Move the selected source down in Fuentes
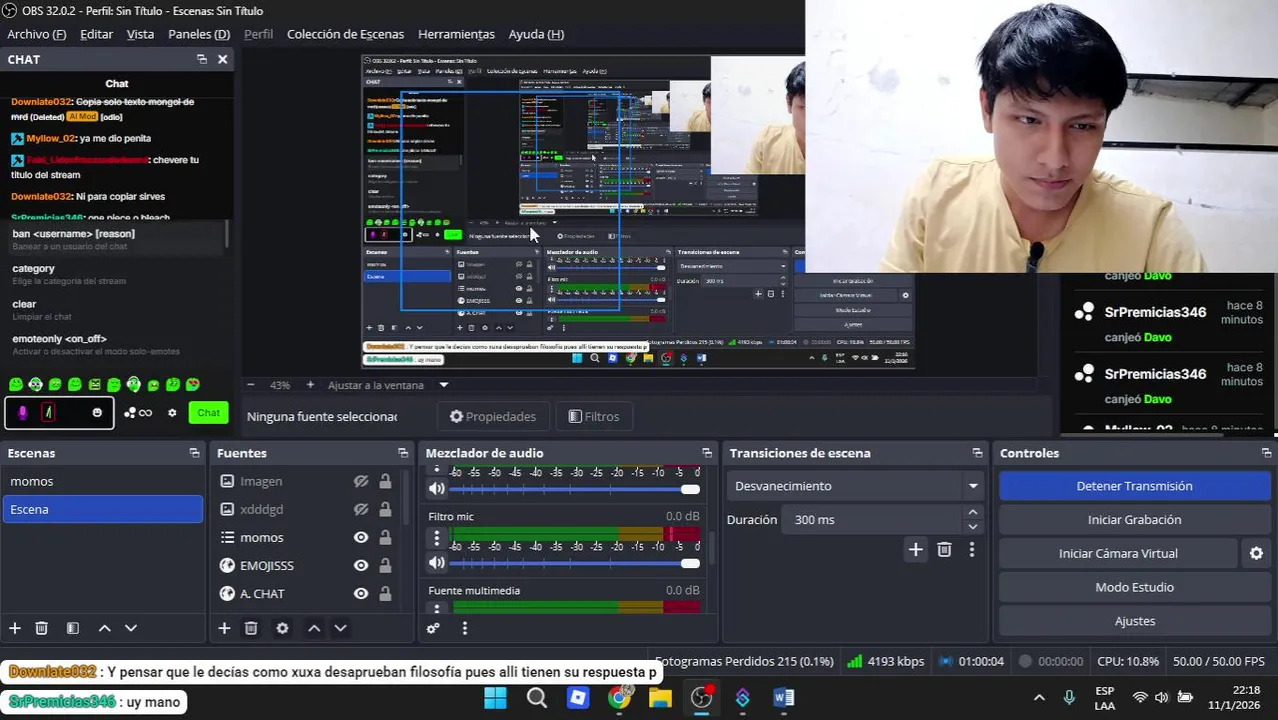1278x720 pixels. coord(340,628)
